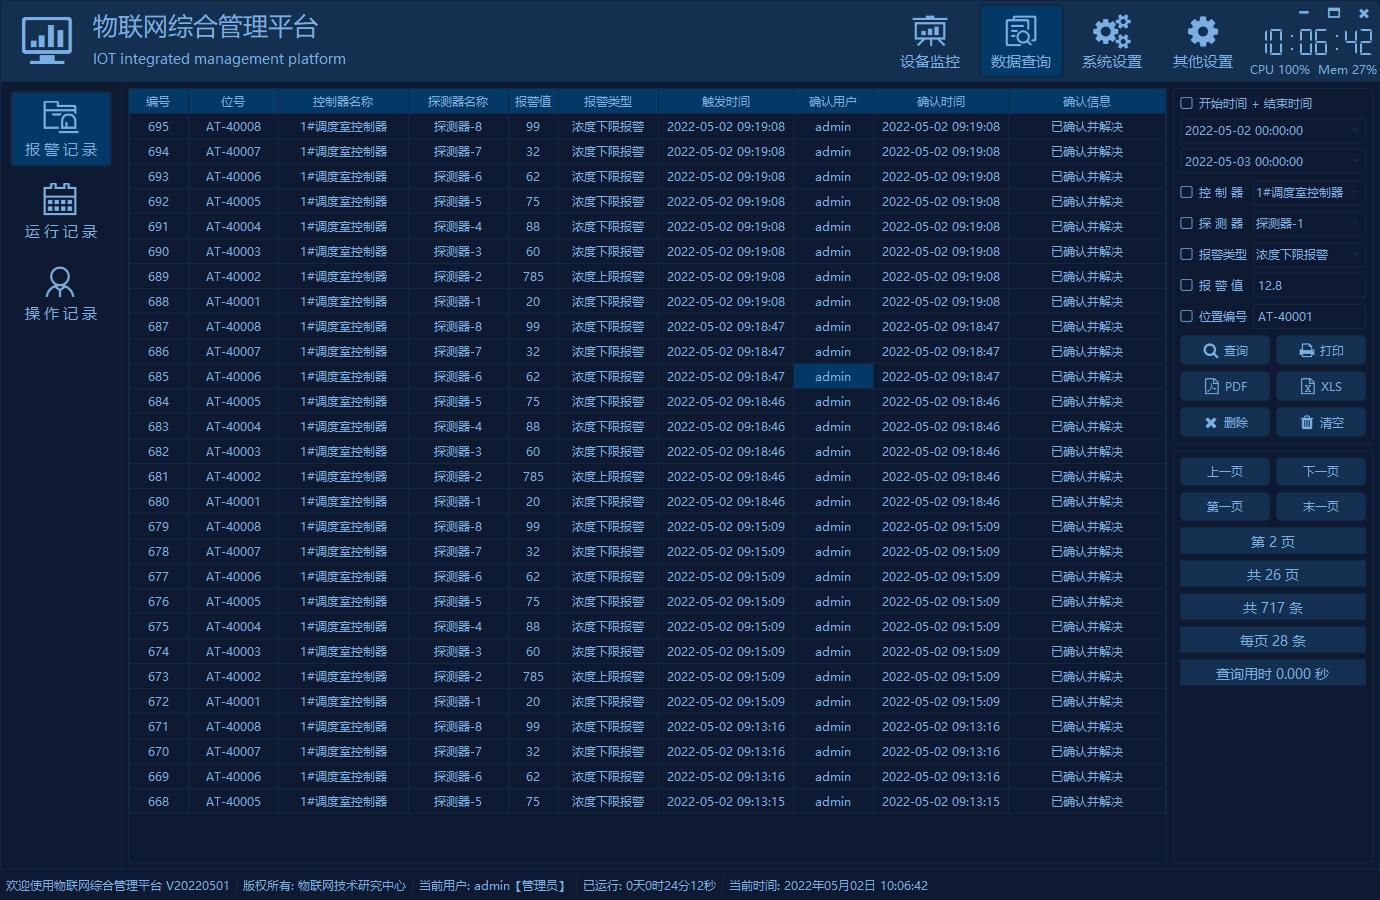The height and width of the screenshot is (900, 1380).
Task: Toggle the 控制器 filter checkbox
Action: (1187, 192)
